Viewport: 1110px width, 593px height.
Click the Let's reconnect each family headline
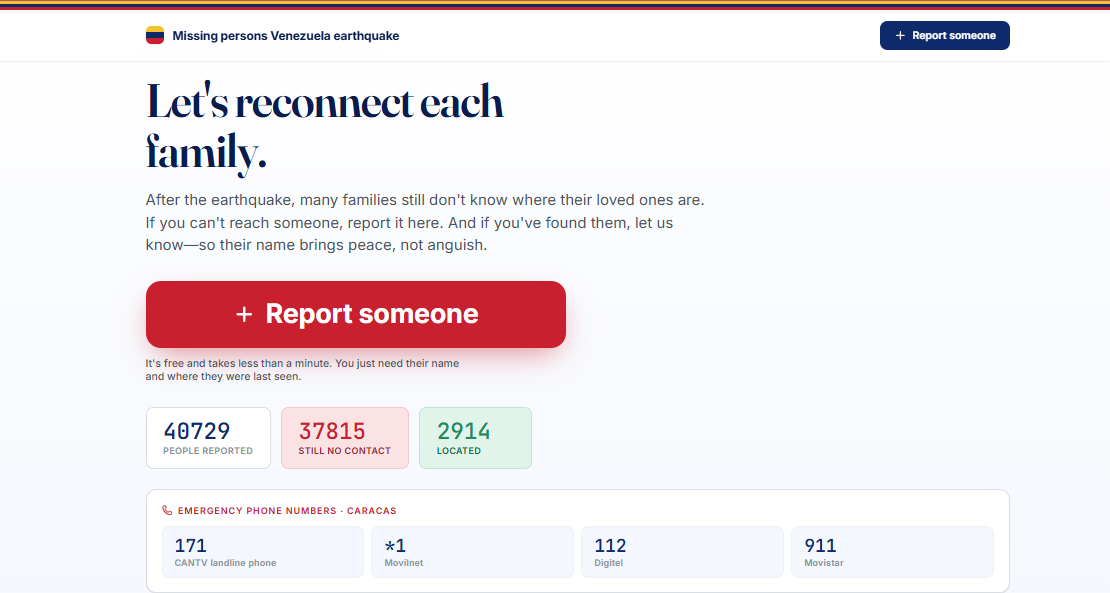click(x=324, y=127)
